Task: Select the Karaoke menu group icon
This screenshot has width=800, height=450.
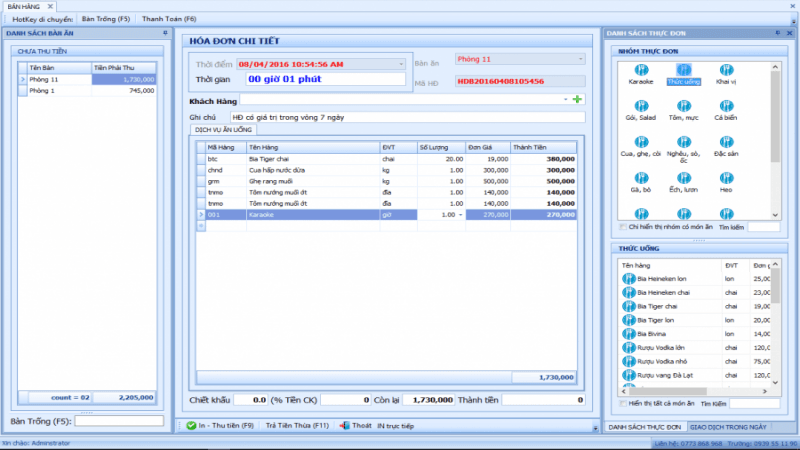Action: (641, 70)
